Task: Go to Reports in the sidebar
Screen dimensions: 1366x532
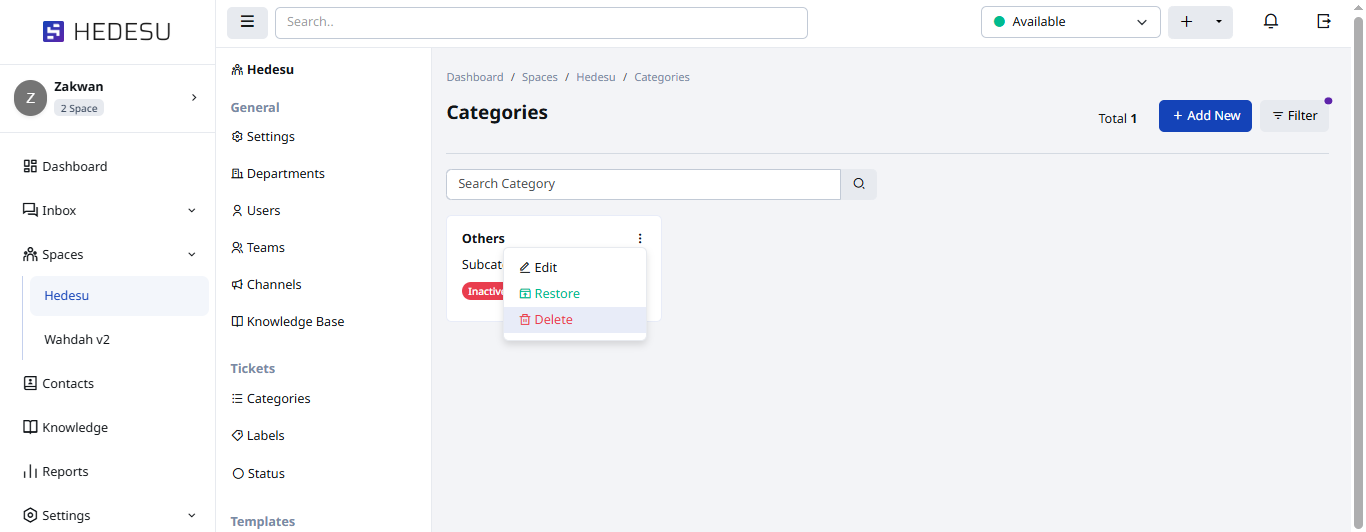Action: tap(65, 472)
